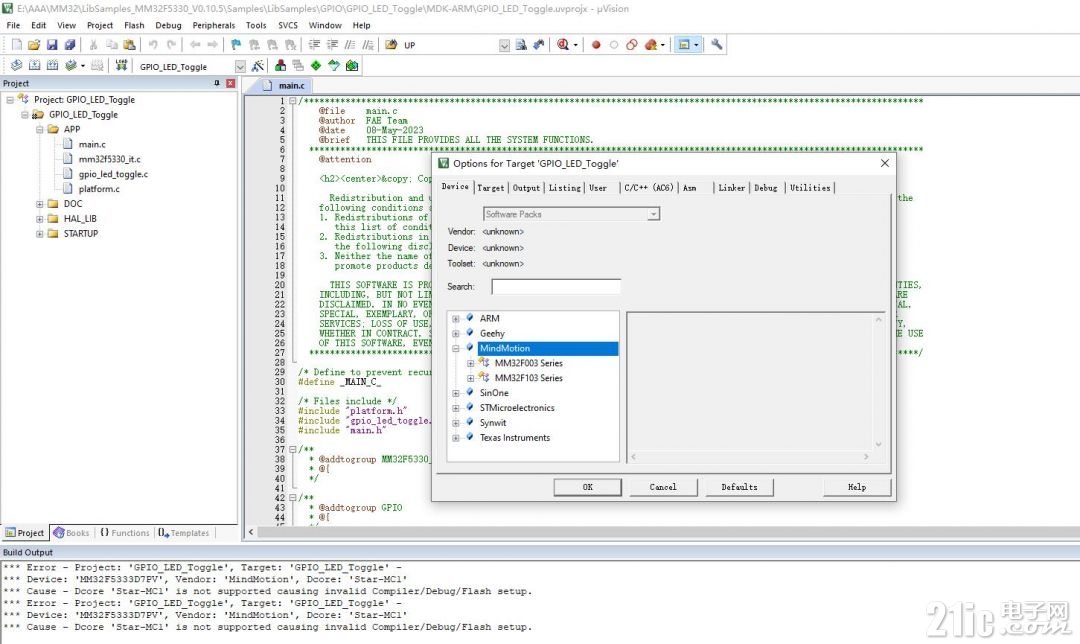The height and width of the screenshot is (644, 1080).
Task: Expand the DOC folder in Project tree
Action: pyautogui.click(x=39, y=204)
